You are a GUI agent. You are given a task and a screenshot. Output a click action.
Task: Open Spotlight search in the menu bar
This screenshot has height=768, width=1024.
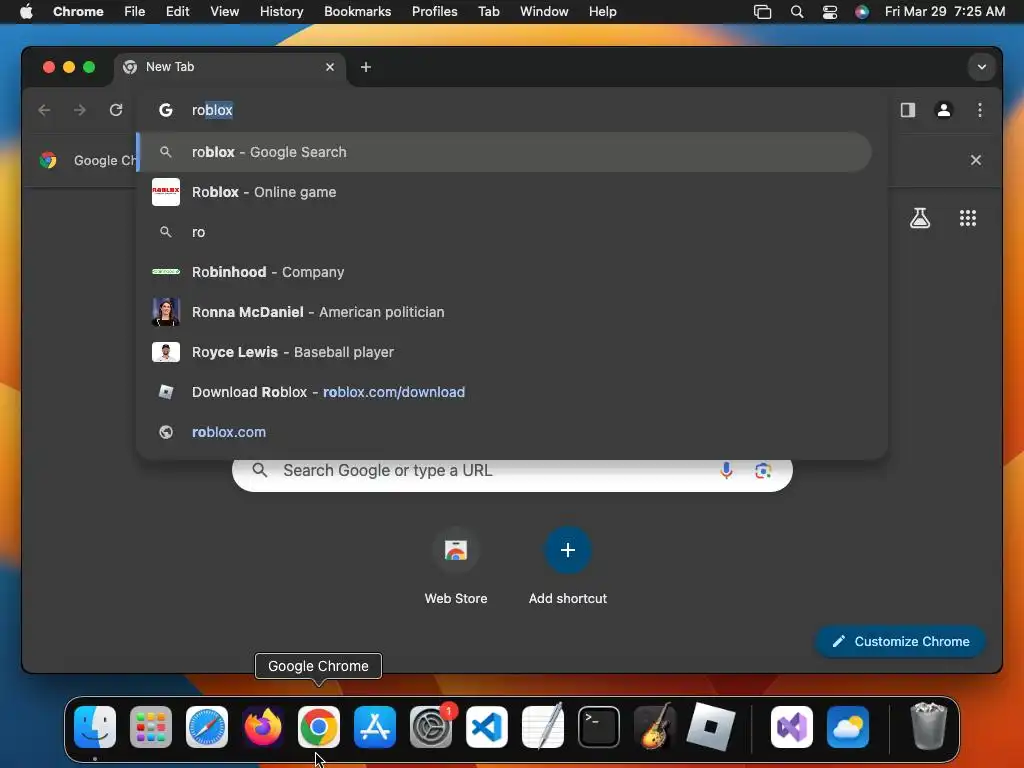tap(797, 12)
